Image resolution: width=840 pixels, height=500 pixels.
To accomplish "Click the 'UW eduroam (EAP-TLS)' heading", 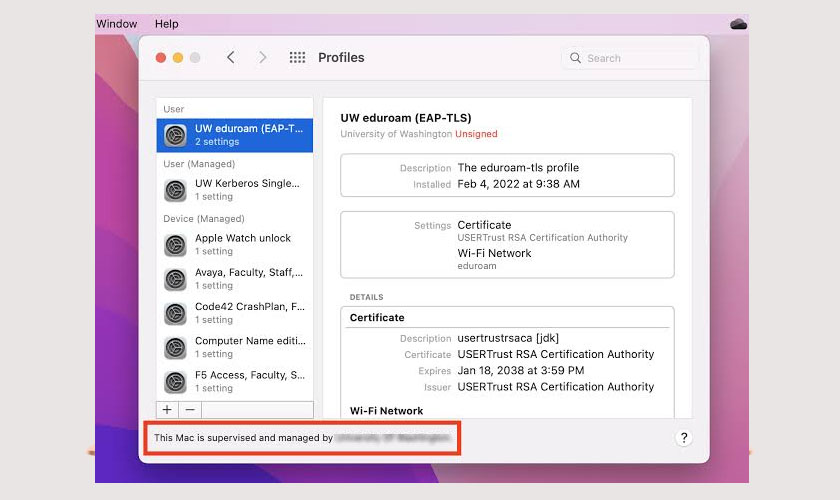I will pos(406,118).
